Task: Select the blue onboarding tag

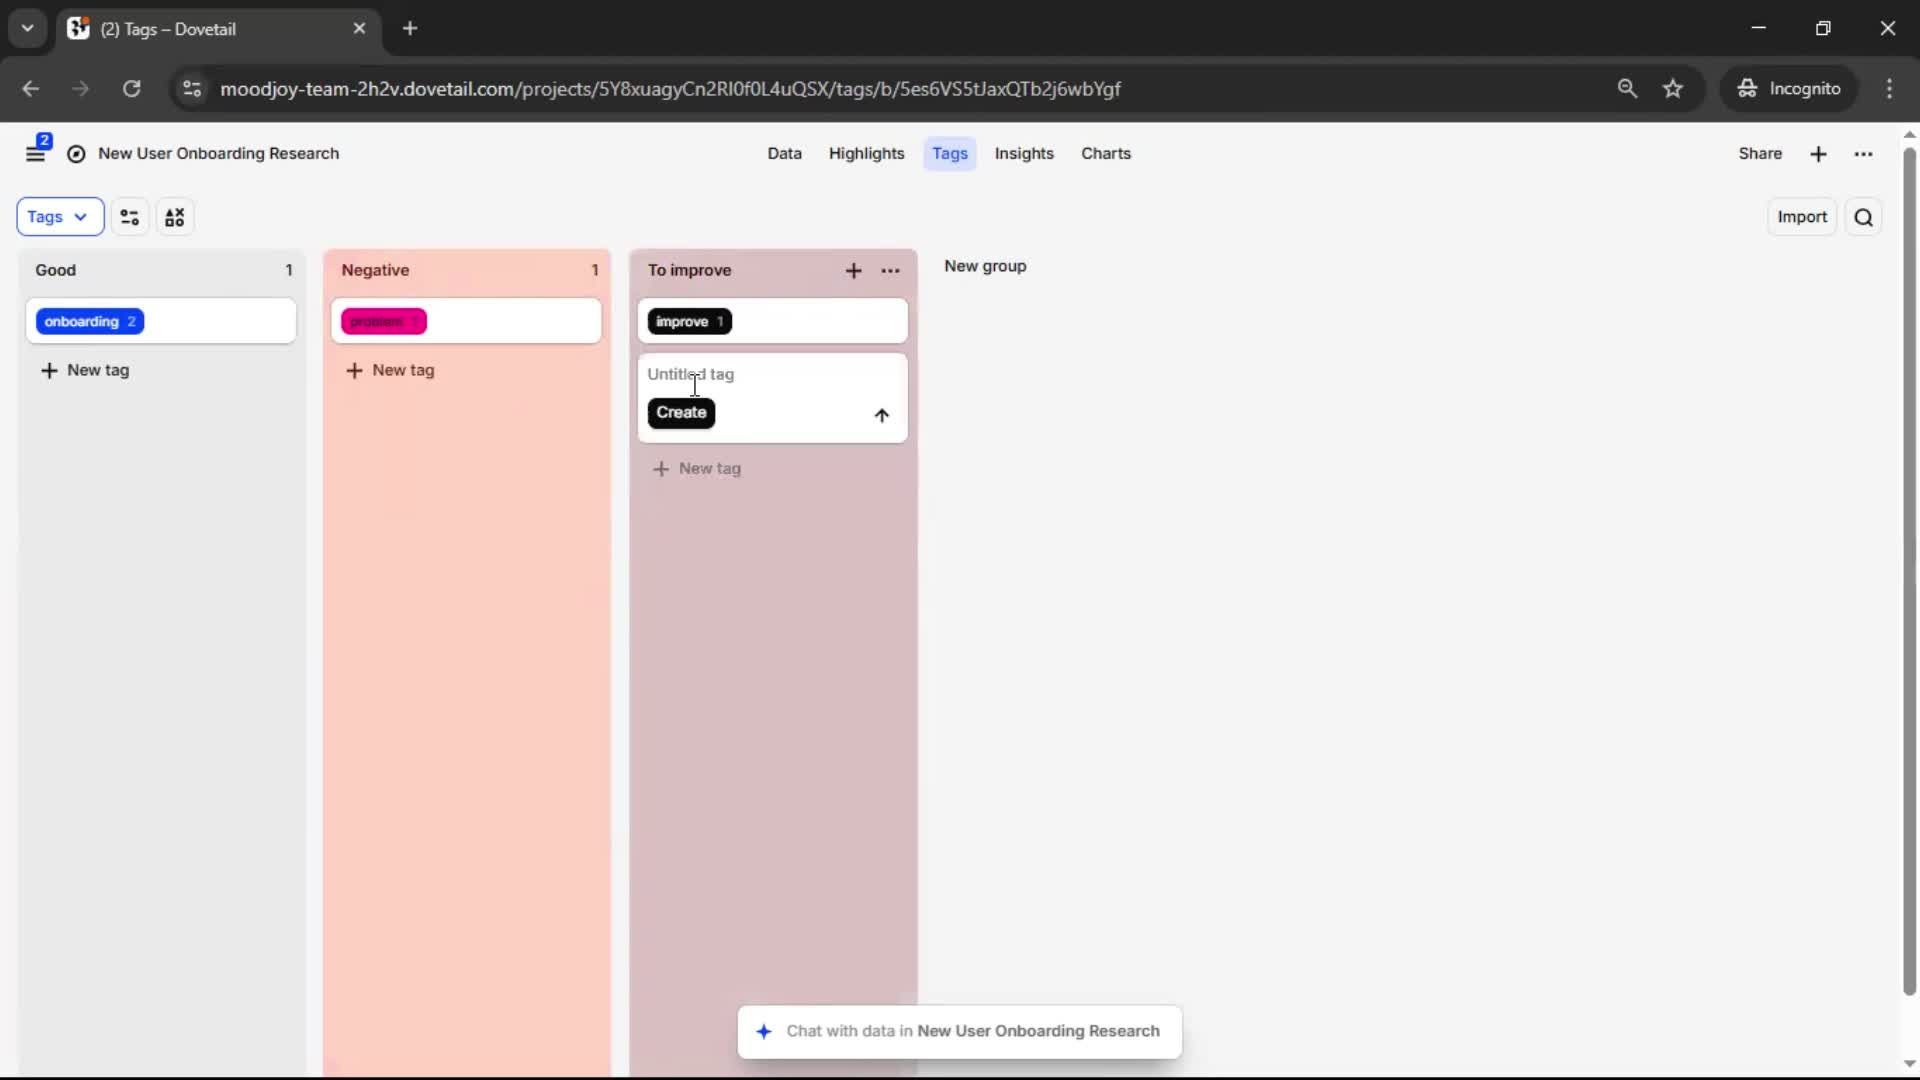Action: coord(90,321)
